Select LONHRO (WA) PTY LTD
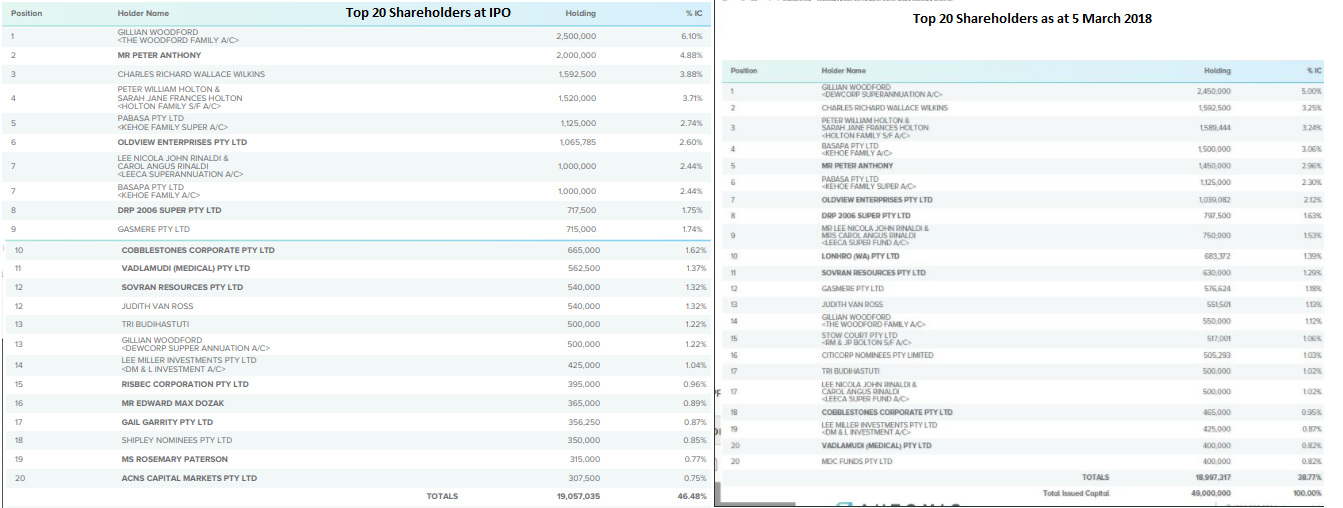 pos(860,256)
